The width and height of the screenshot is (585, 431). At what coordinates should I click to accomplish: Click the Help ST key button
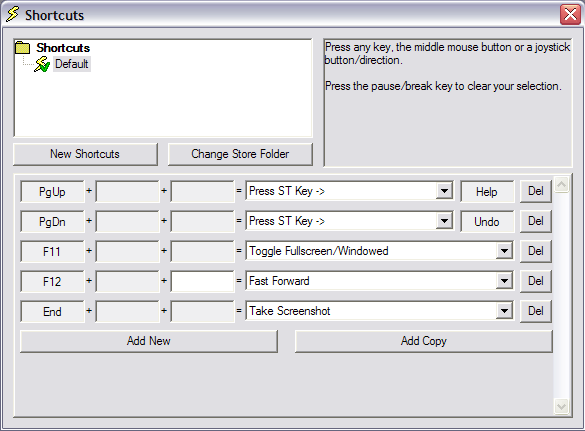(487, 192)
